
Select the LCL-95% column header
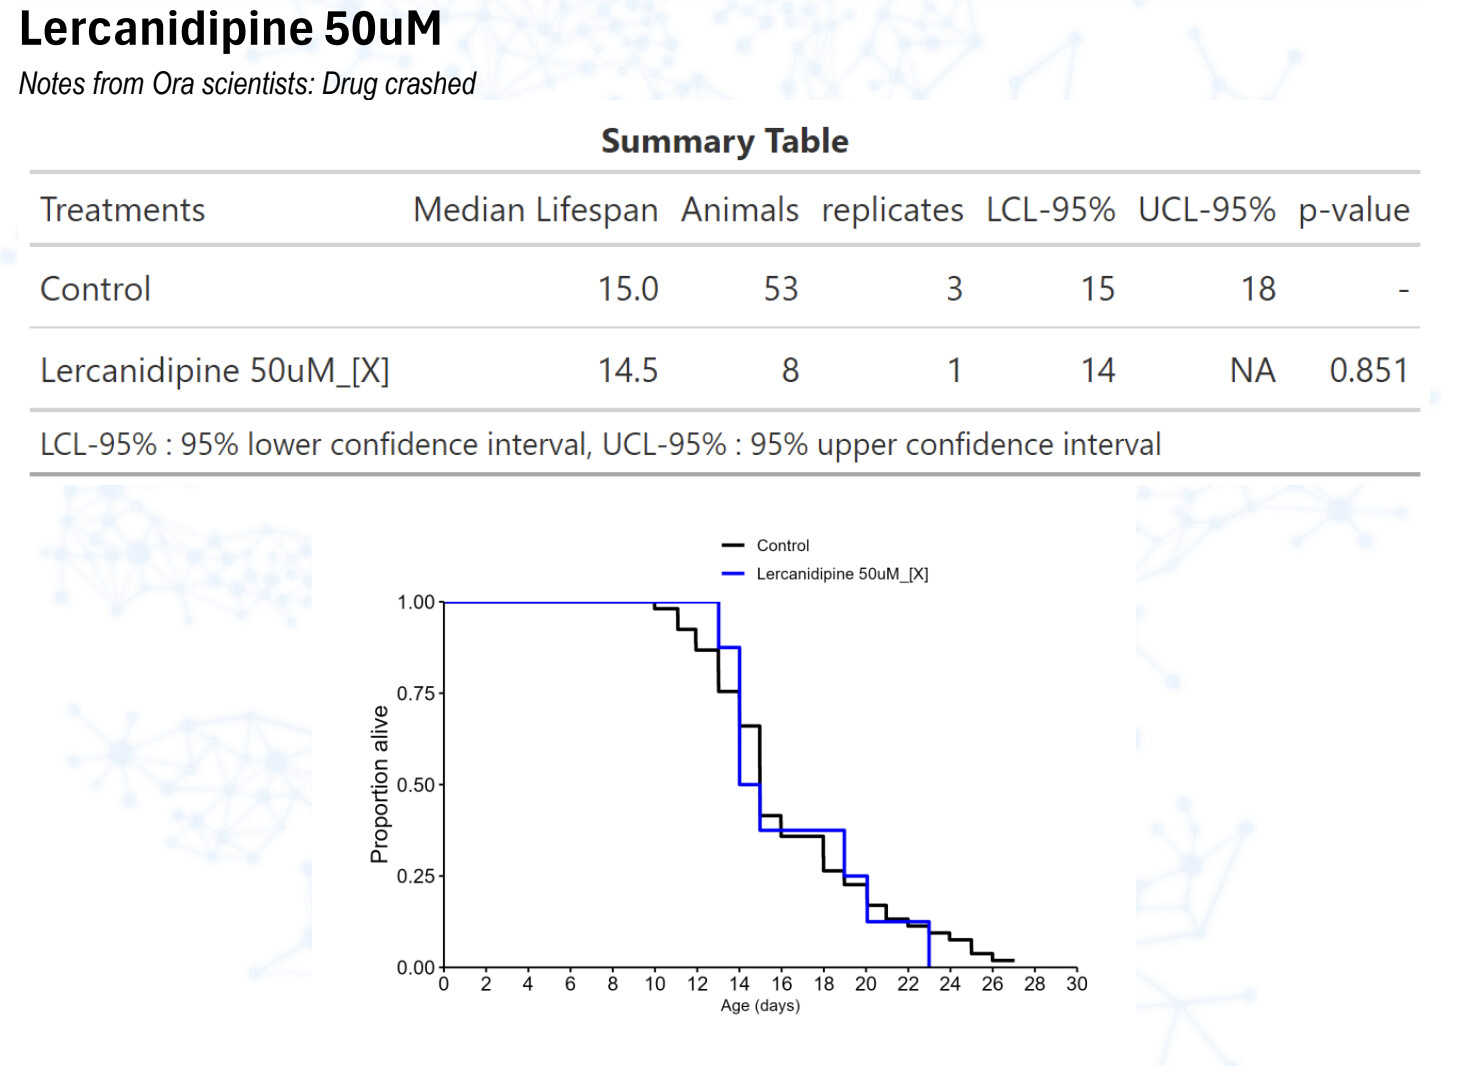pos(1050,210)
